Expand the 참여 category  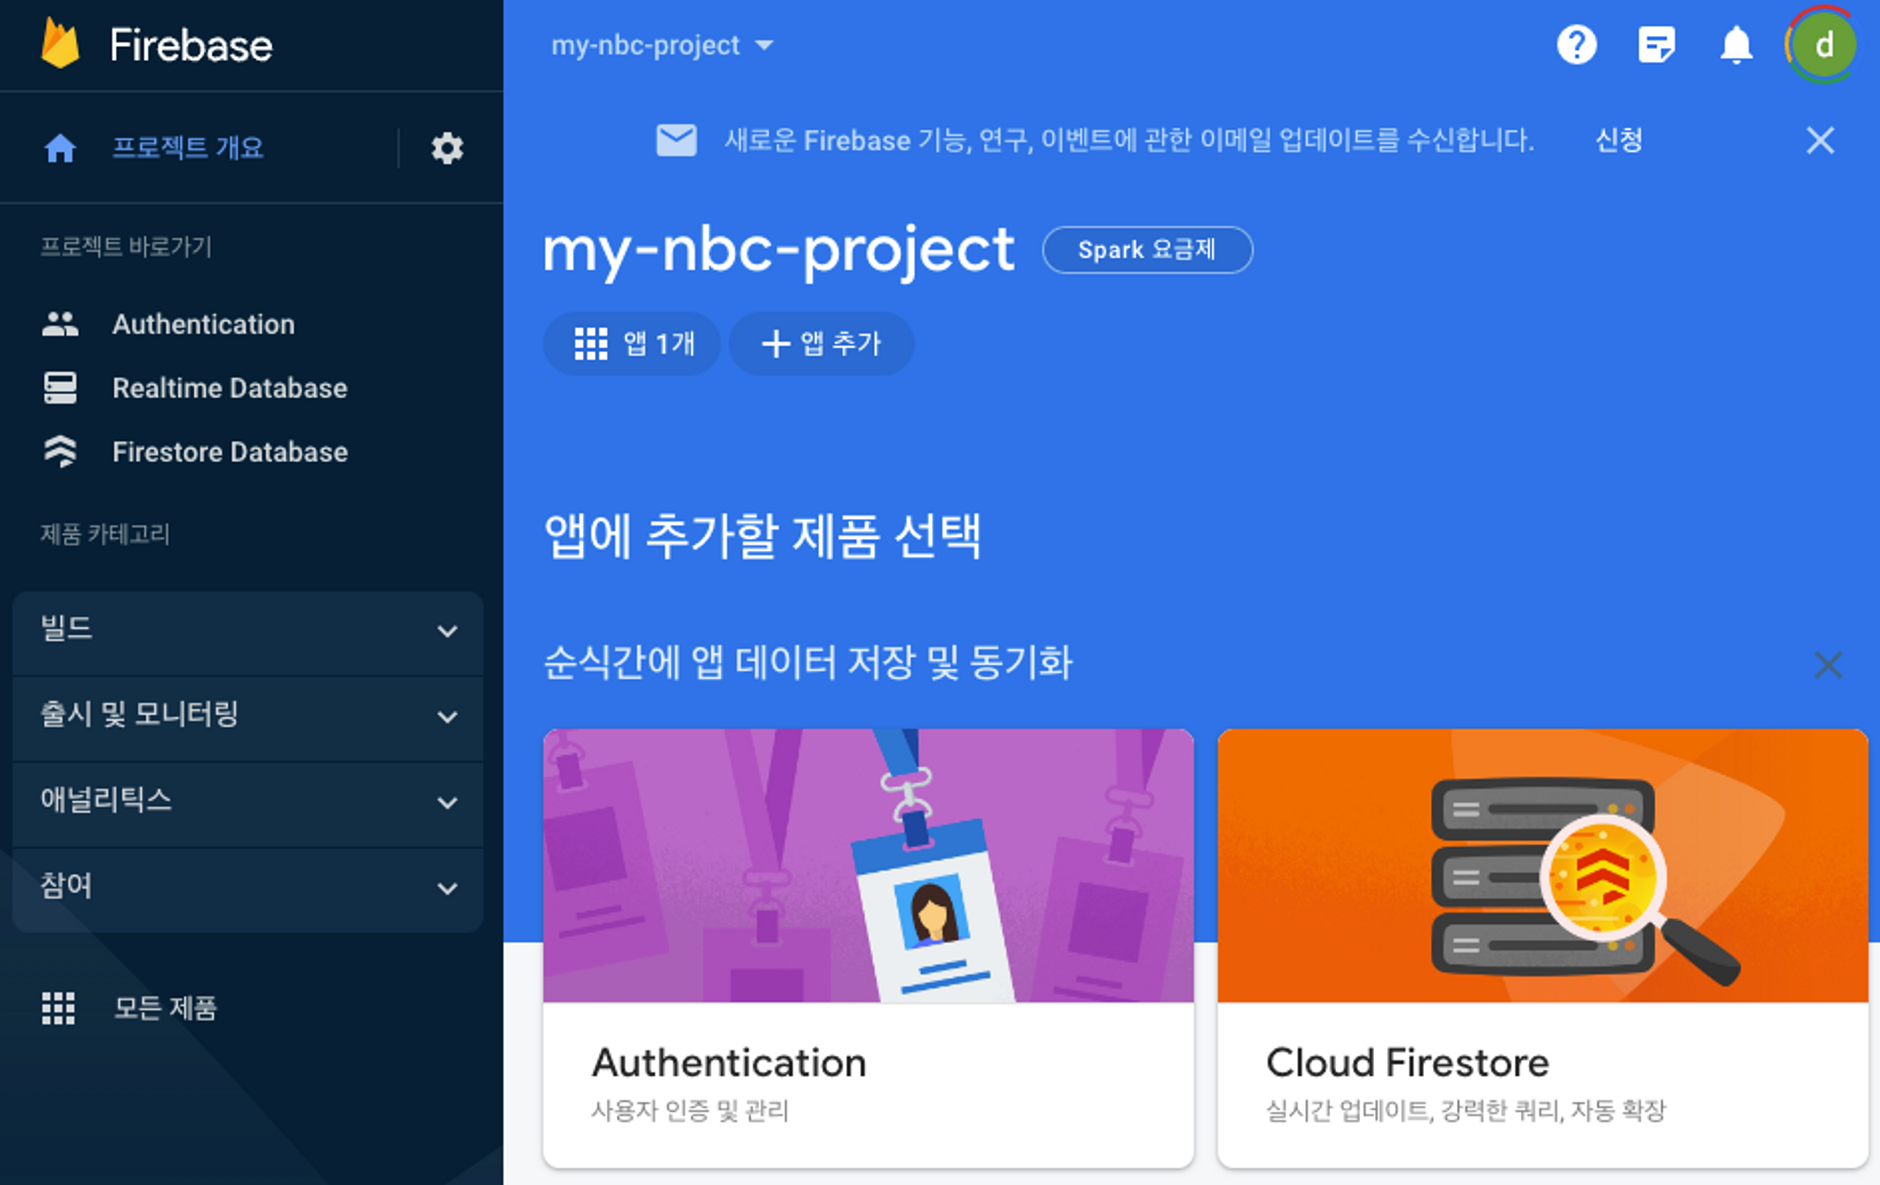point(247,888)
